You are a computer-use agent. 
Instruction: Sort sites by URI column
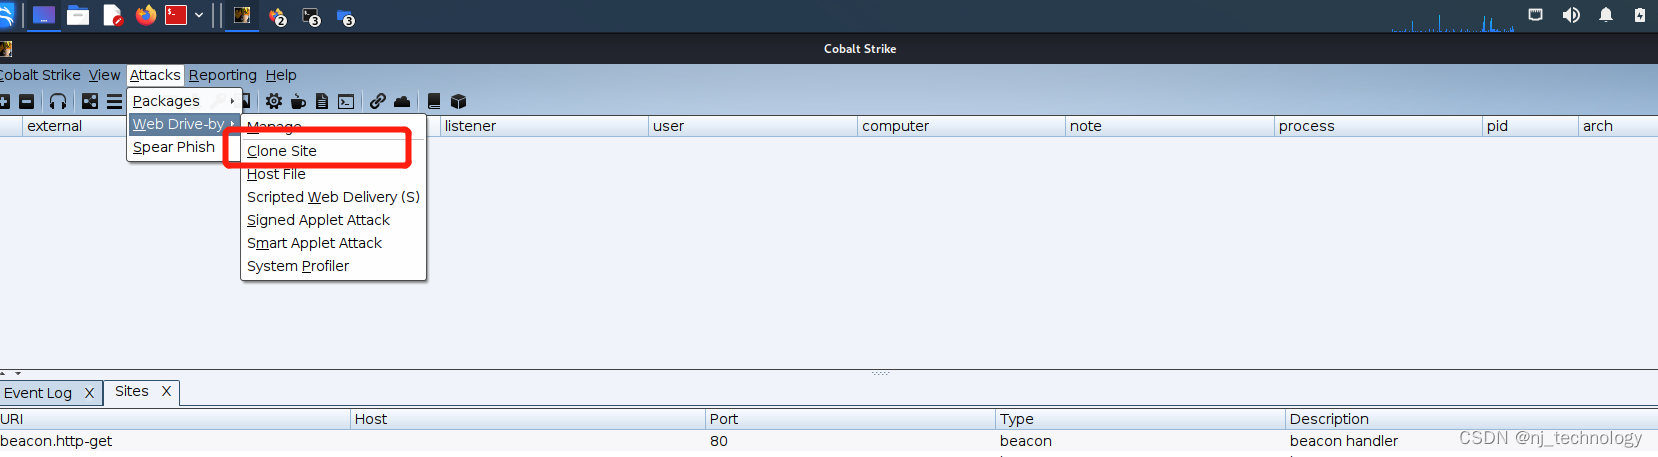tap(175, 419)
